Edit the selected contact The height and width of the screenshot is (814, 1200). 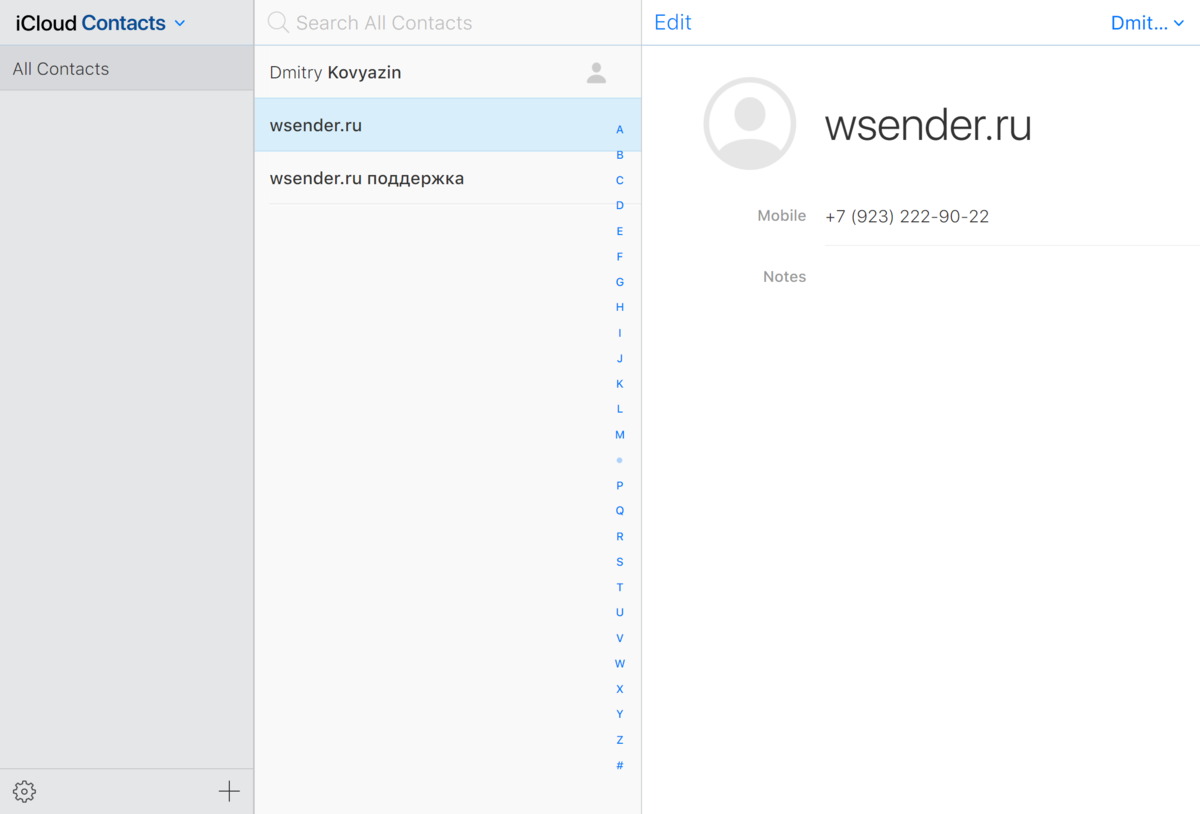pyautogui.click(x=673, y=23)
